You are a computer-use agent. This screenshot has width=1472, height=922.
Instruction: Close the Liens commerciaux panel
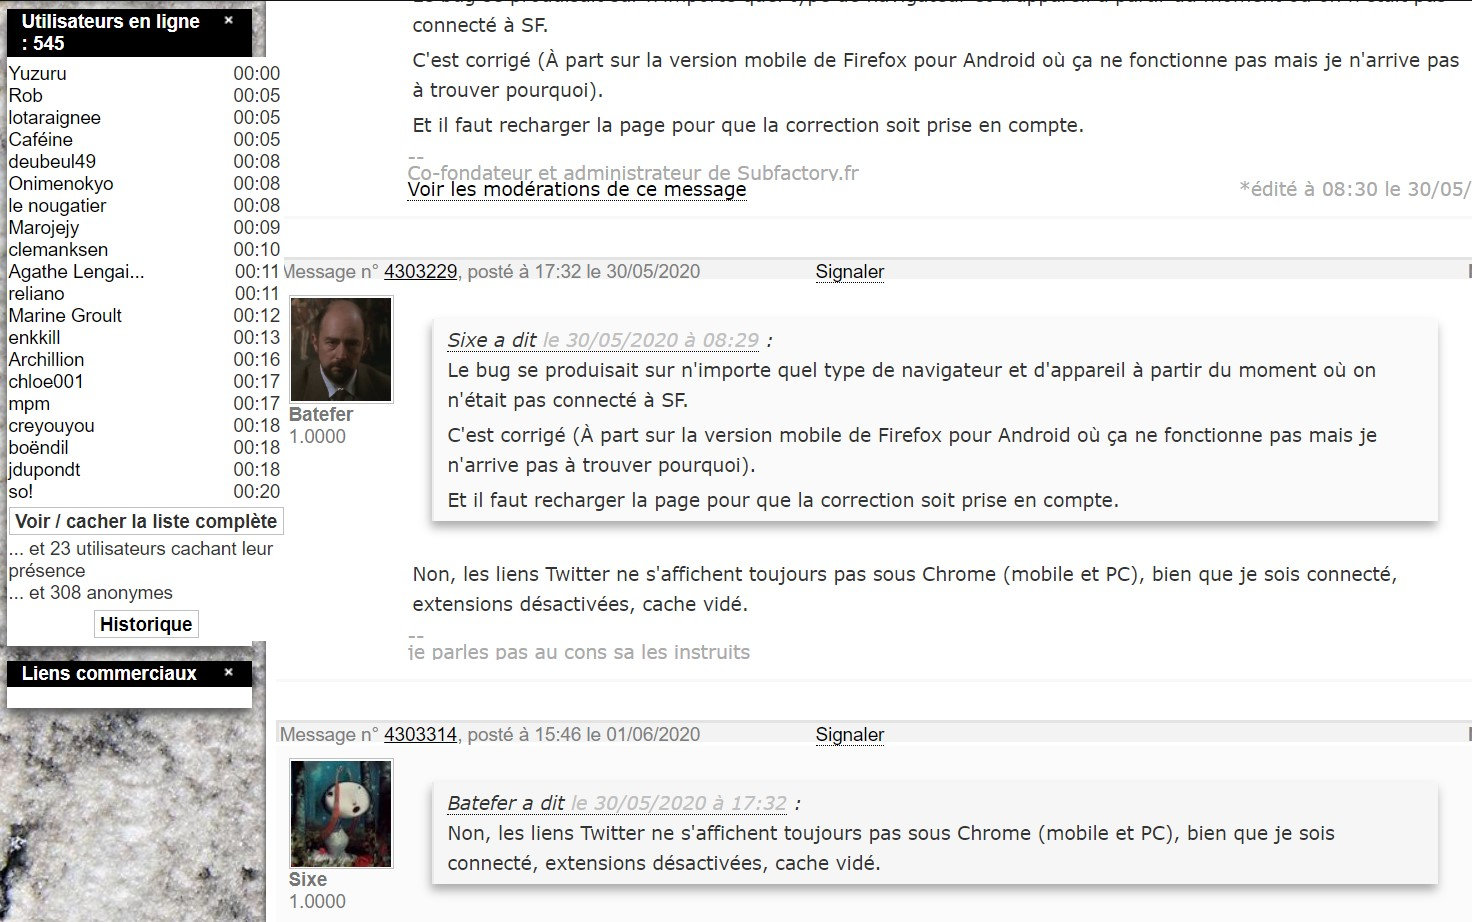coord(228,672)
